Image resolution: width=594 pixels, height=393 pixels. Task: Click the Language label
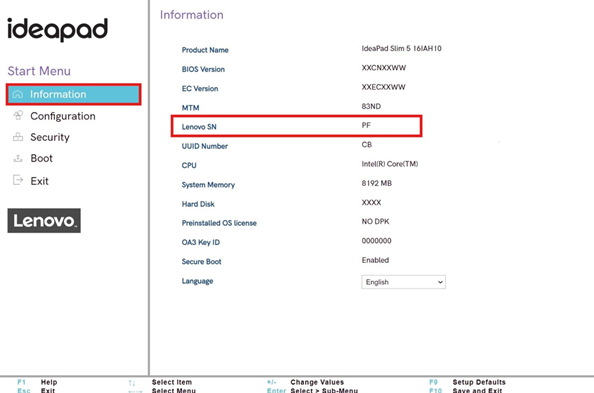197,281
